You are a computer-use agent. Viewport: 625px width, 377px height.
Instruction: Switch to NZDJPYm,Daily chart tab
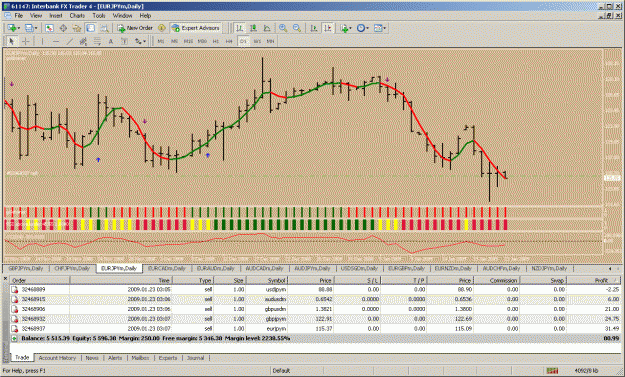point(549,268)
